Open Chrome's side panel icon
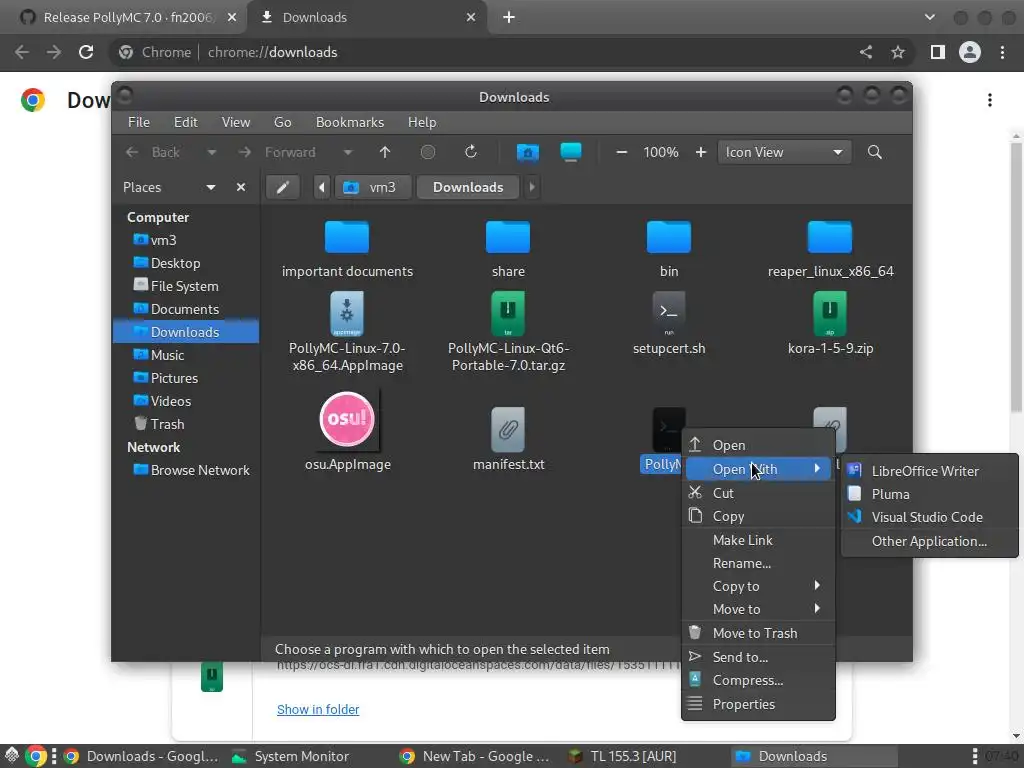 click(937, 52)
